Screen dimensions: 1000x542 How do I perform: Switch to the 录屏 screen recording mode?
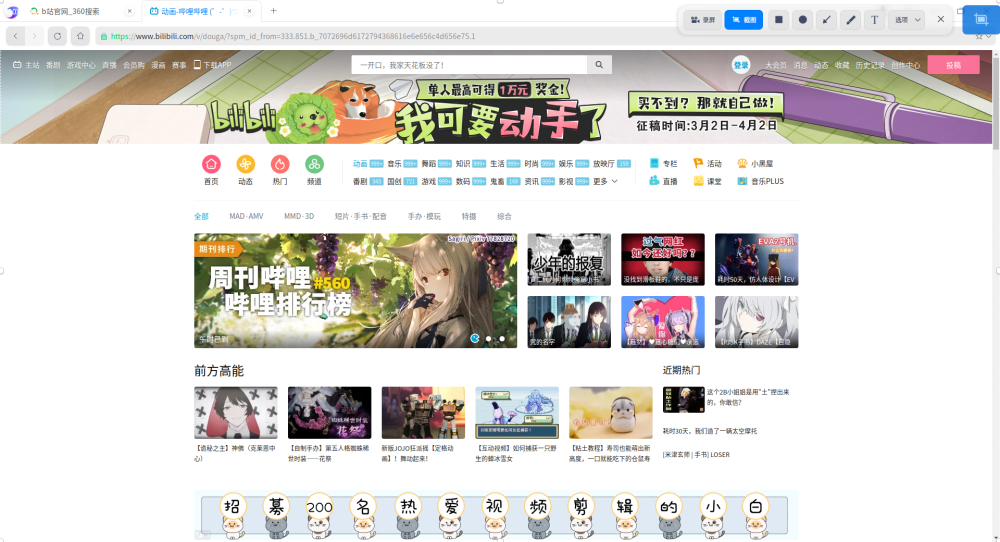point(703,19)
